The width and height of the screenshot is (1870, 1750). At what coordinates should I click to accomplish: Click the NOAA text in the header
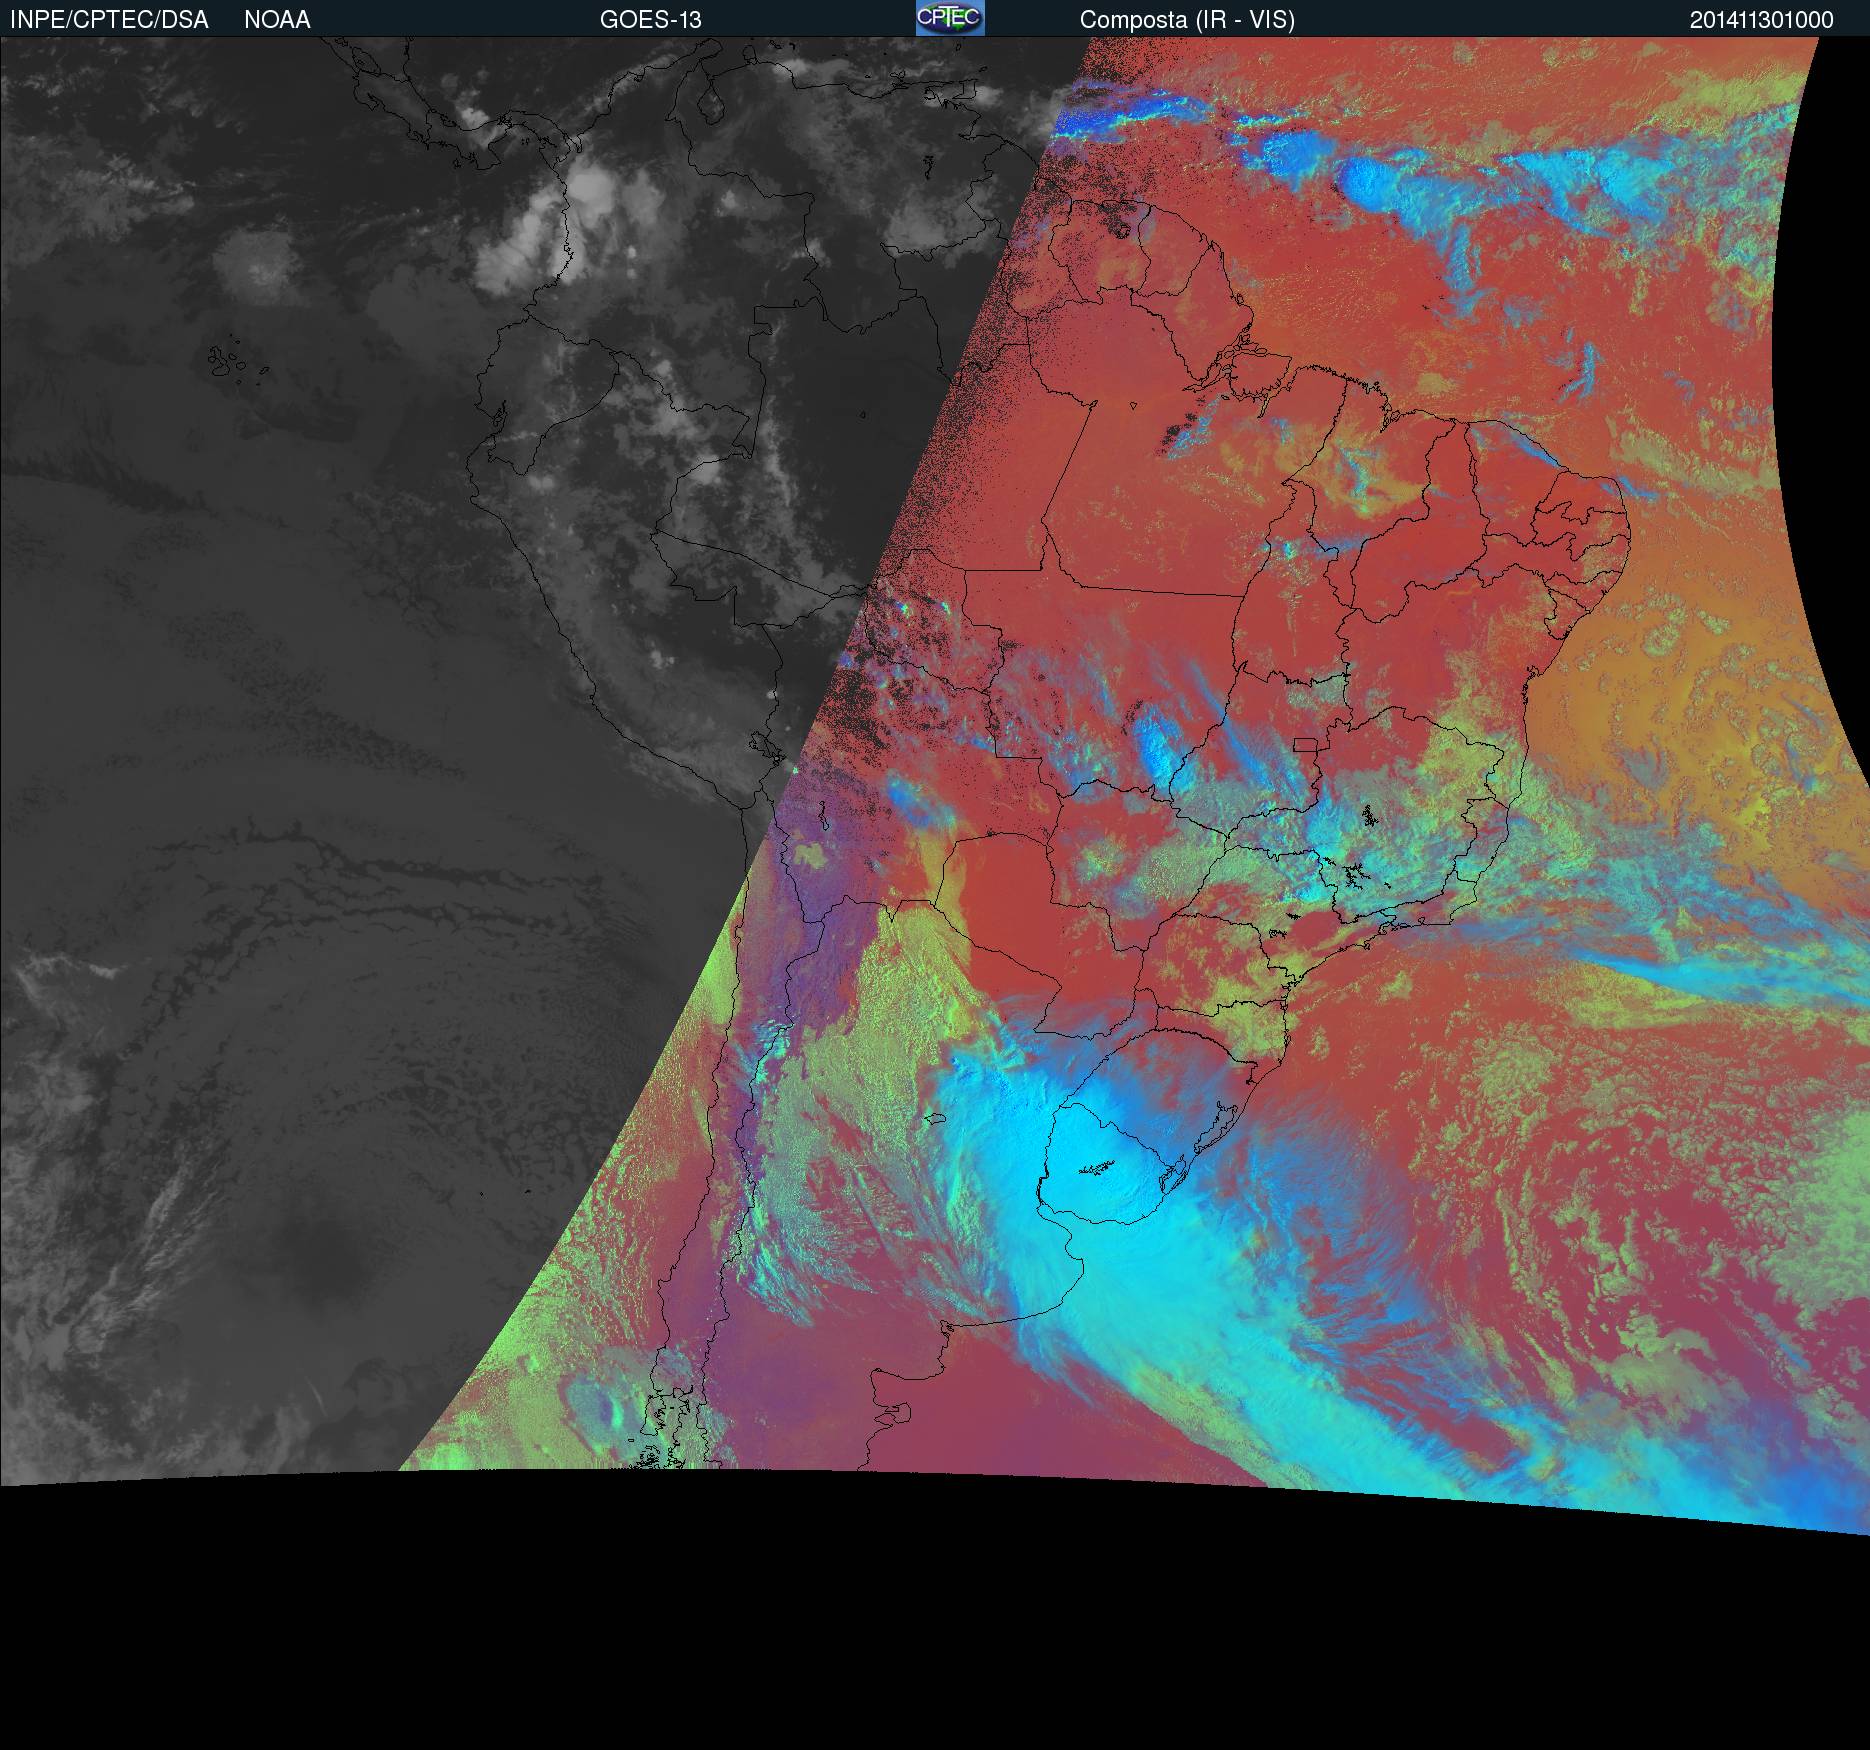[x=277, y=20]
